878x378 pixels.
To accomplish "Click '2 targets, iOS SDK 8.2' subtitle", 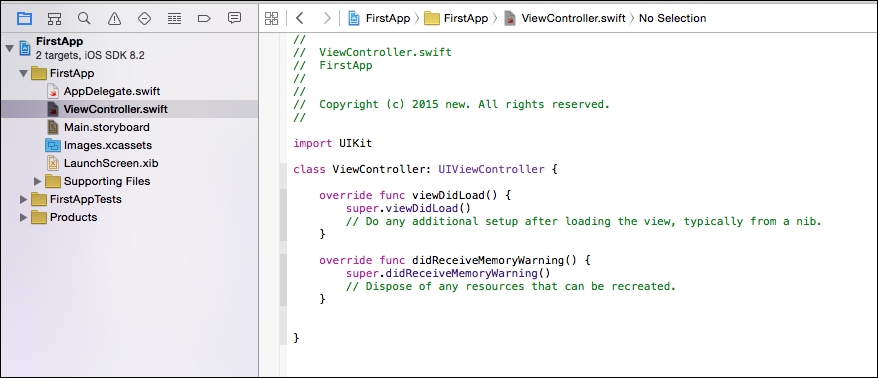I will pos(90,55).
